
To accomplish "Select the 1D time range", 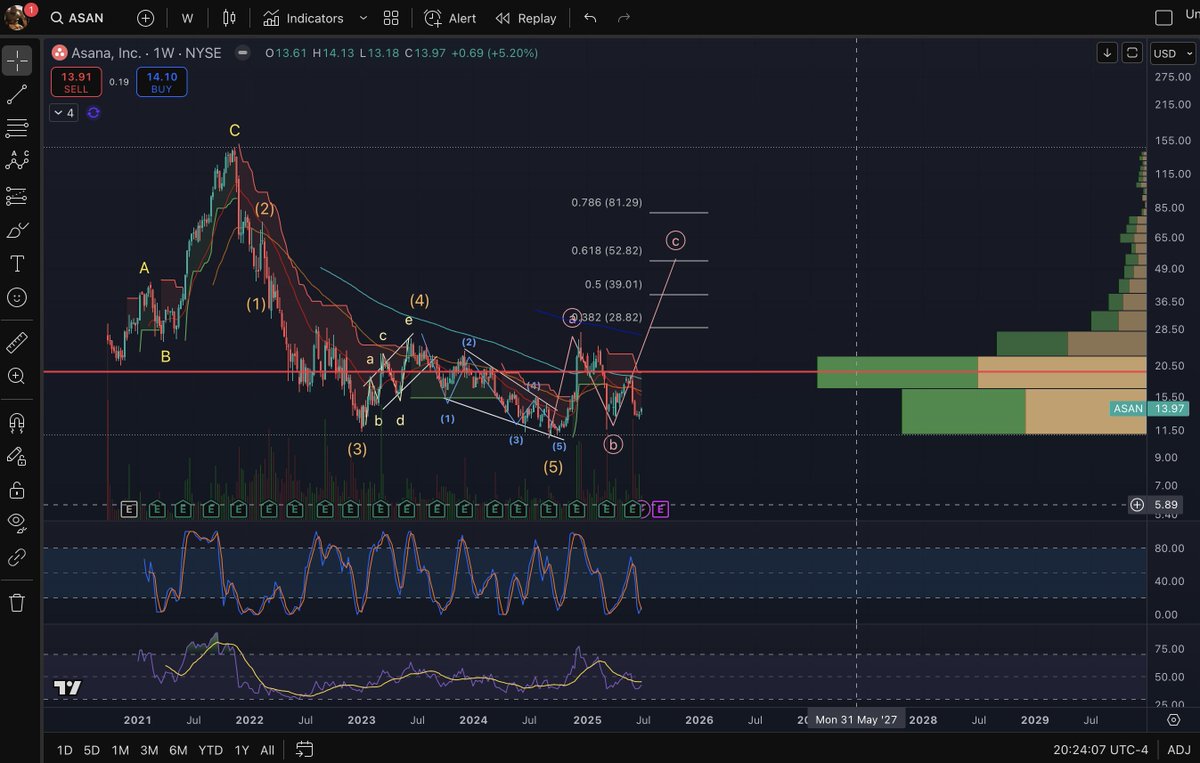I will click(64, 750).
